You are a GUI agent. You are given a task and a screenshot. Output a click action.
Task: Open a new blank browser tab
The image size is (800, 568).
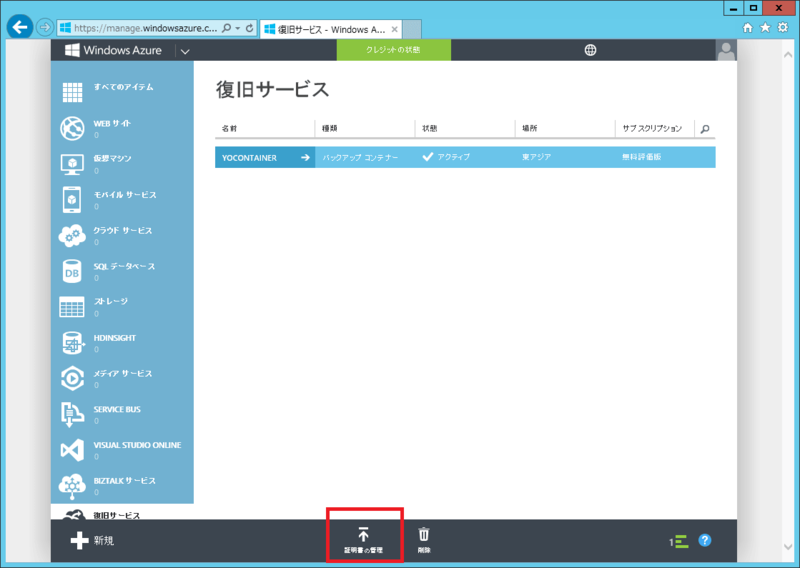click(x=412, y=30)
